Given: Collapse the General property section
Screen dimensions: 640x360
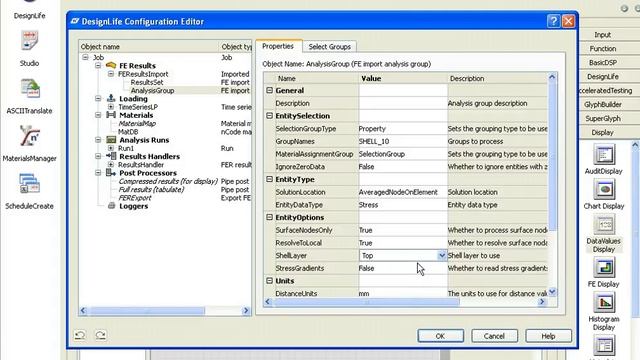Looking at the screenshot, I should pos(269,90).
